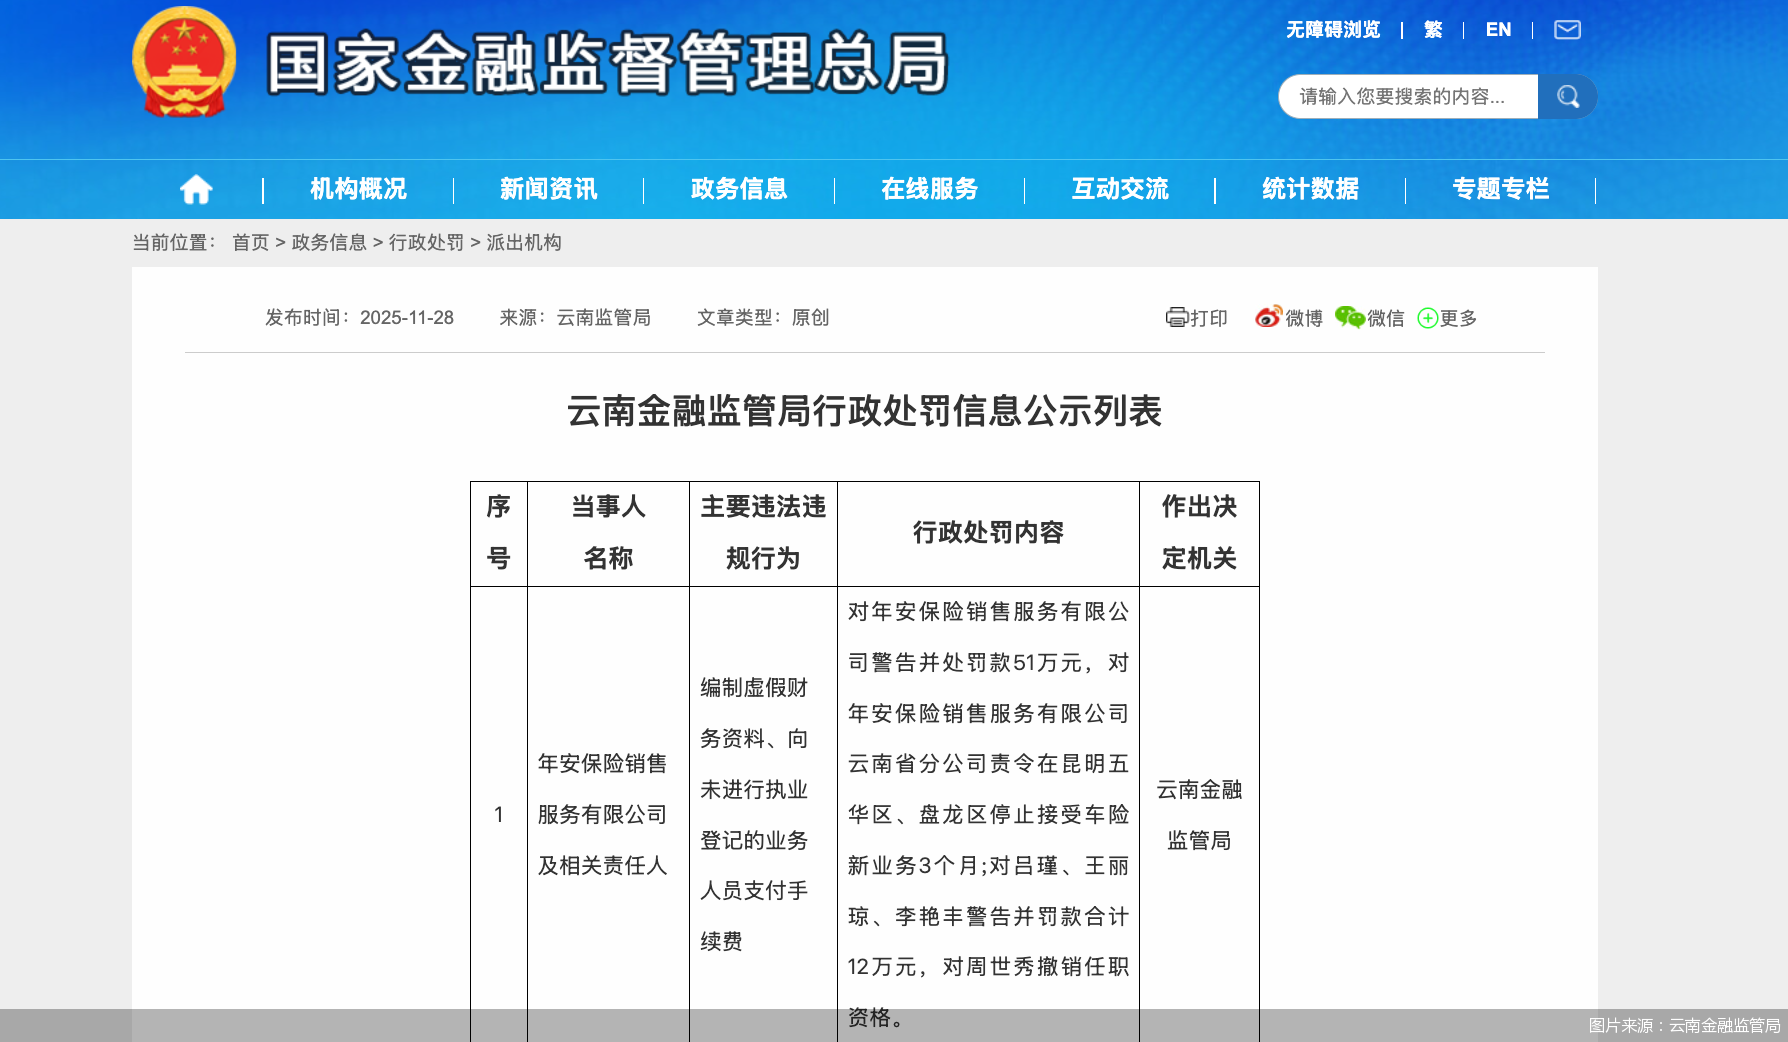This screenshot has width=1788, height=1042.
Task: Click 首页 in the breadcrumb
Action: tap(251, 243)
